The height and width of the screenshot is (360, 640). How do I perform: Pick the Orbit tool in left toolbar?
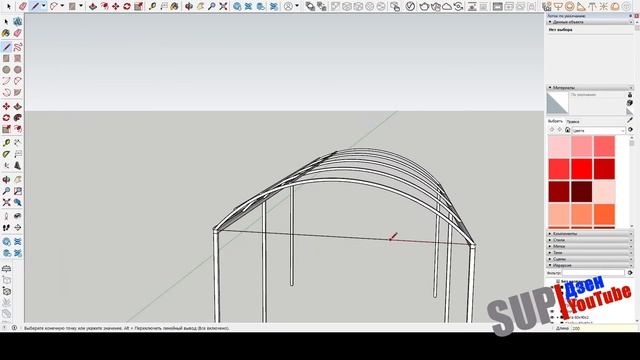6,180
